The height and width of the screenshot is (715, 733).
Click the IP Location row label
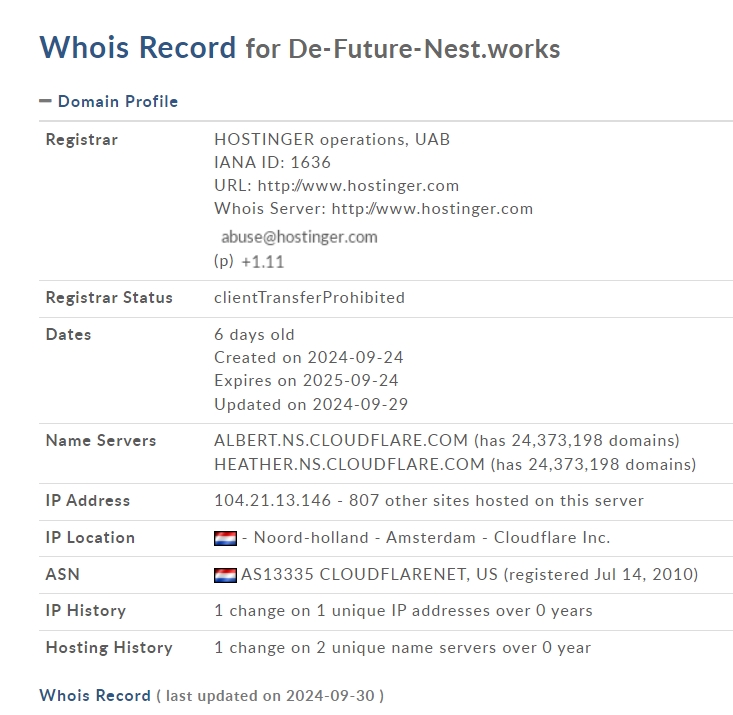point(90,537)
